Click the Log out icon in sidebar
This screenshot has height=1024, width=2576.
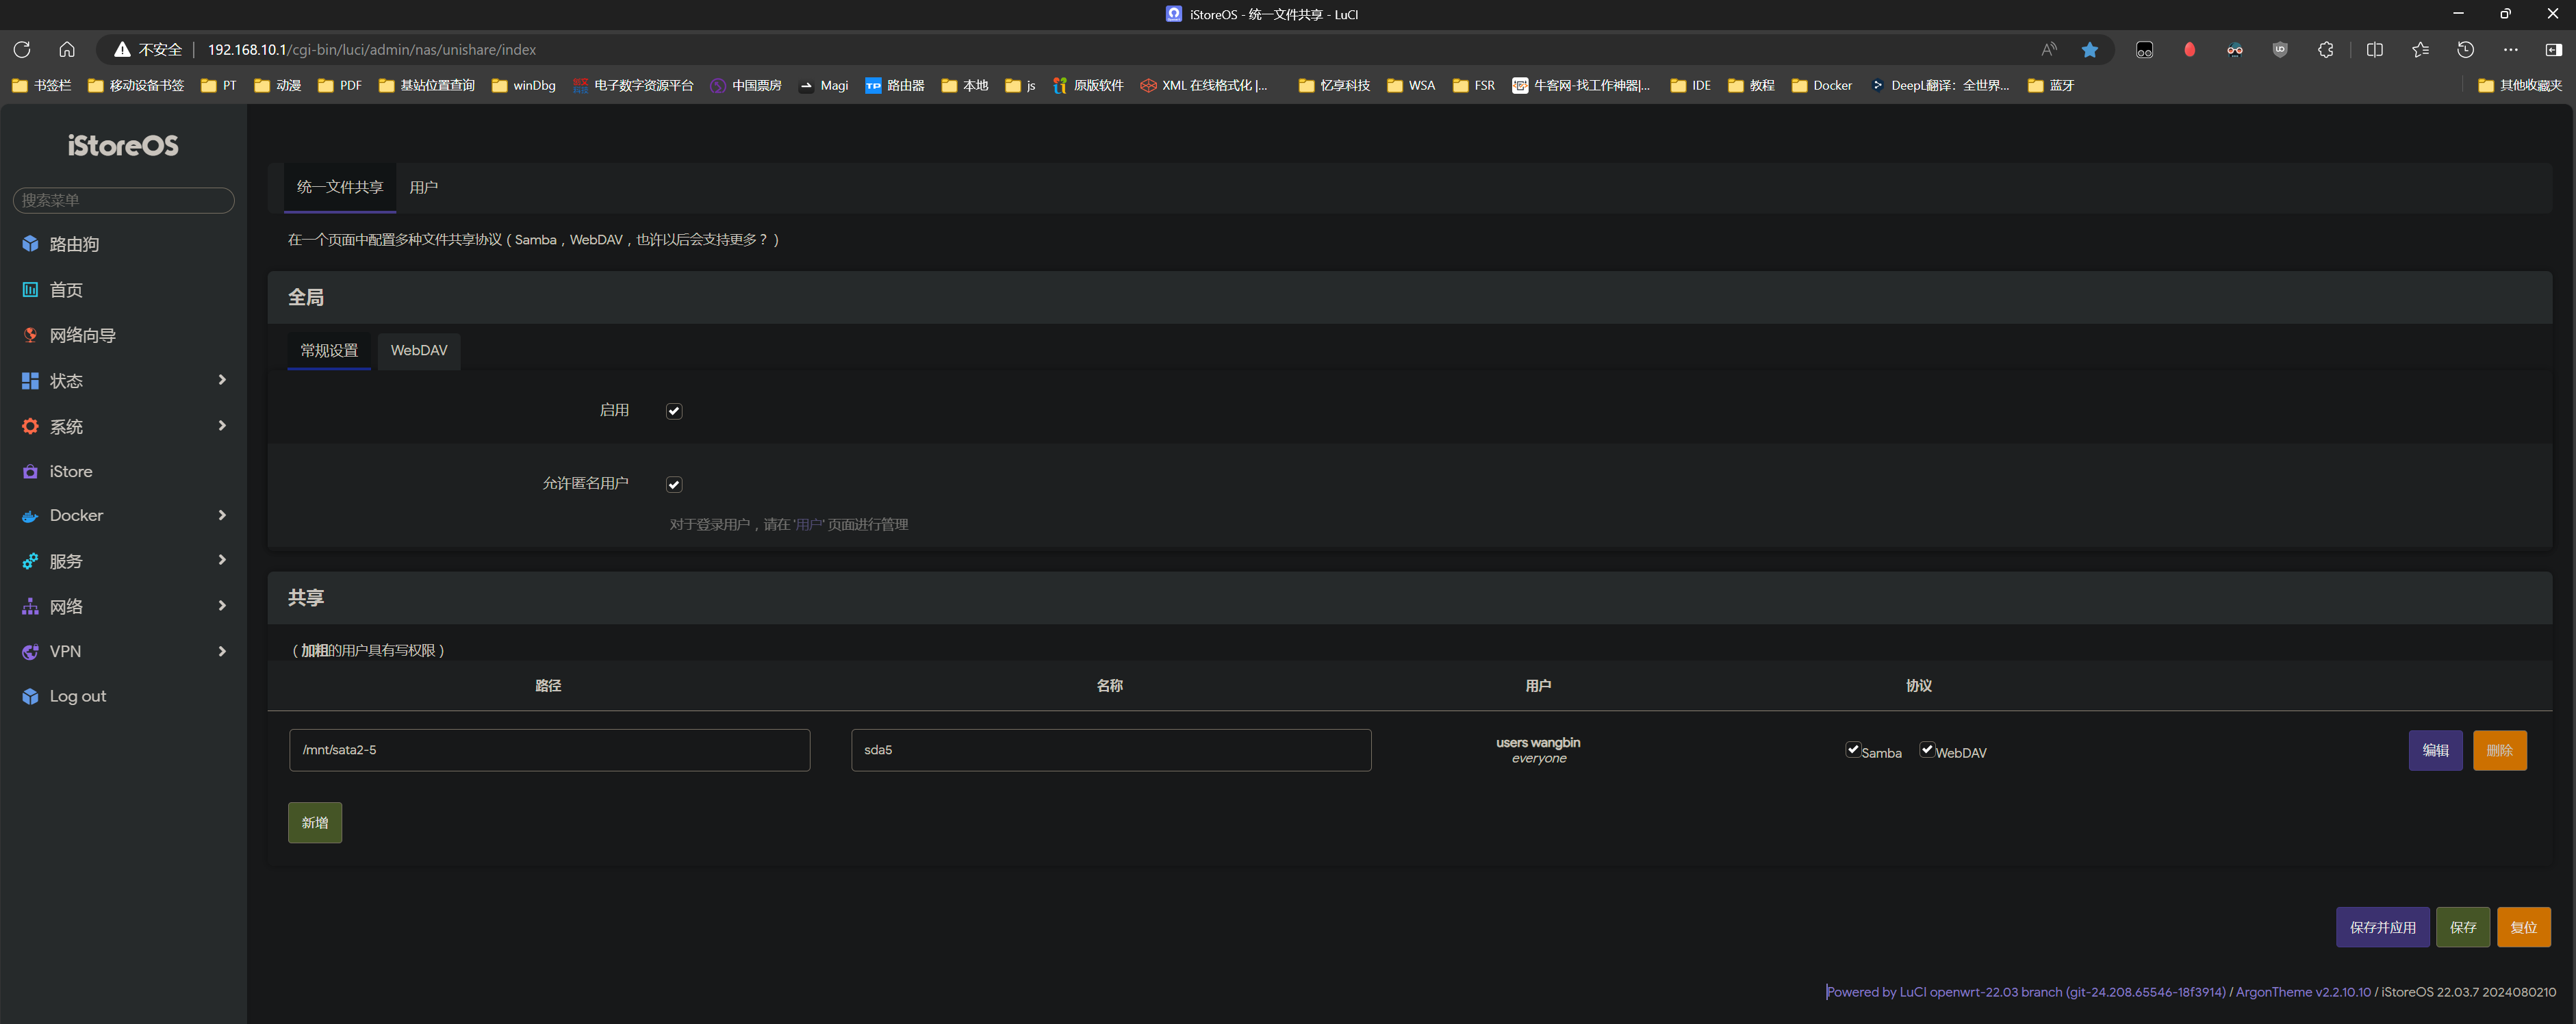point(30,697)
